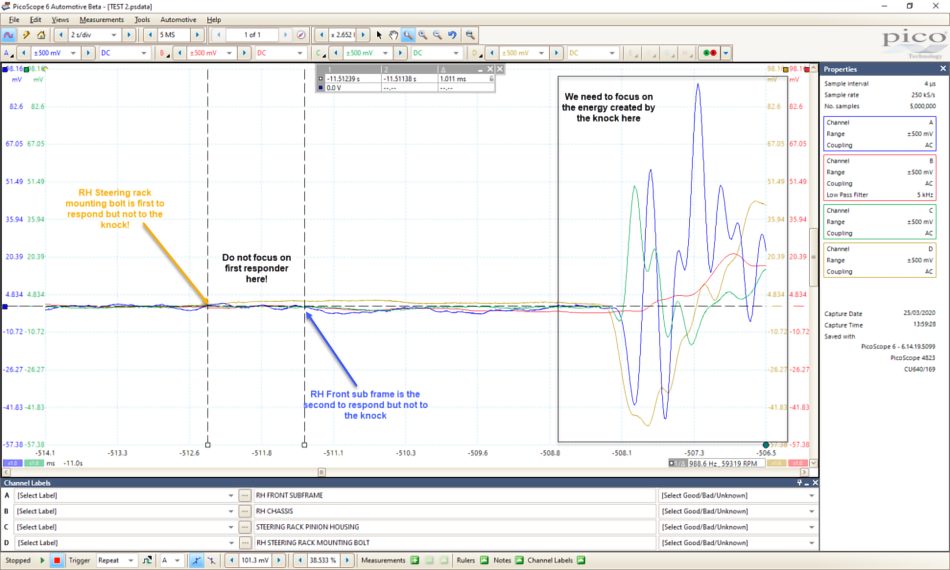Open the Help menu
The height and width of the screenshot is (570, 950).
pos(214,19)
